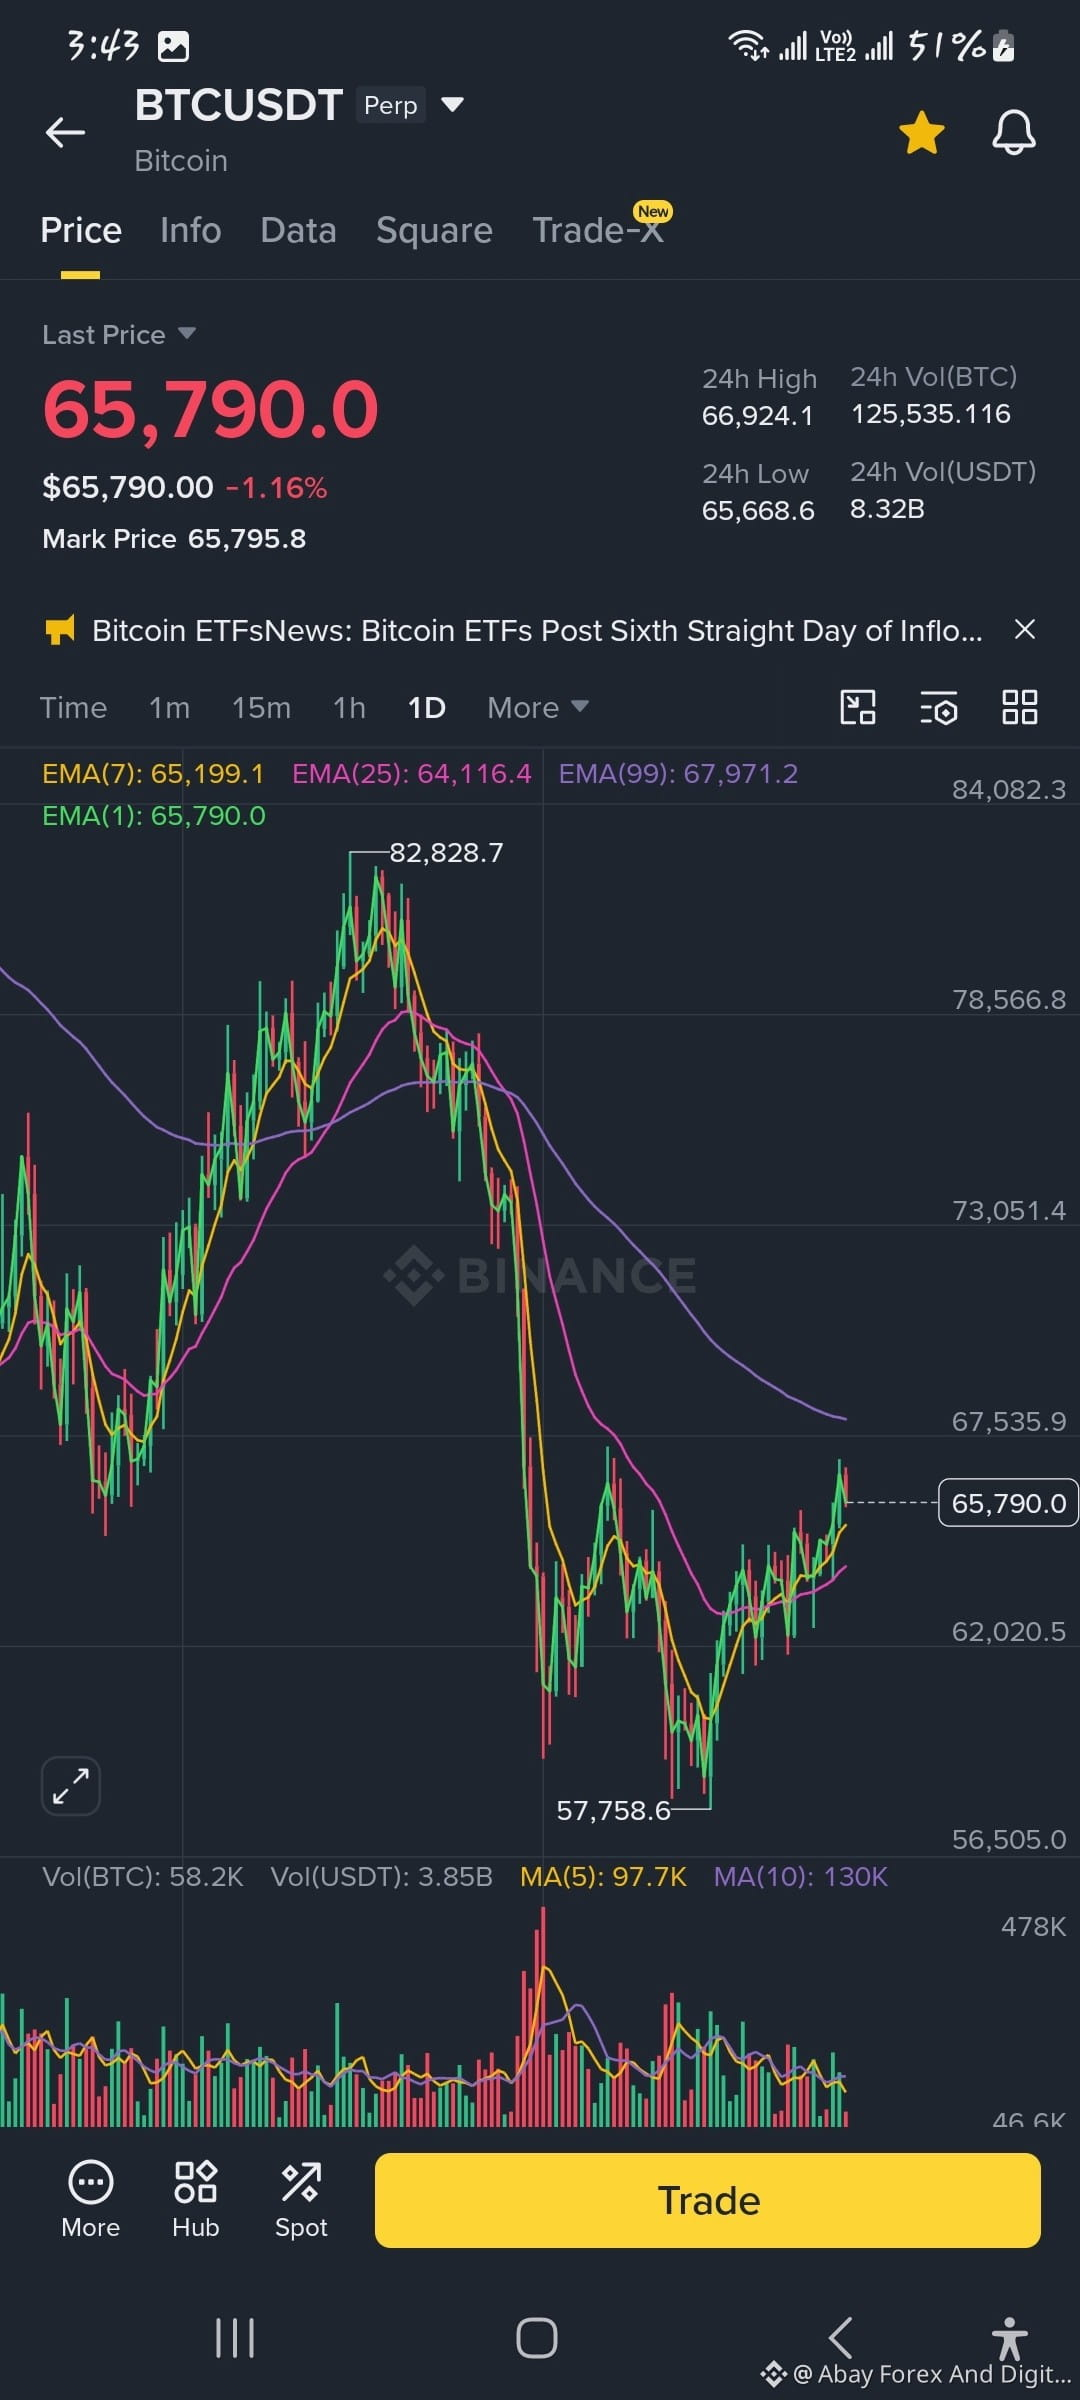
Task: Open Android recent apps button
Action: click(x=235, y=2338)
